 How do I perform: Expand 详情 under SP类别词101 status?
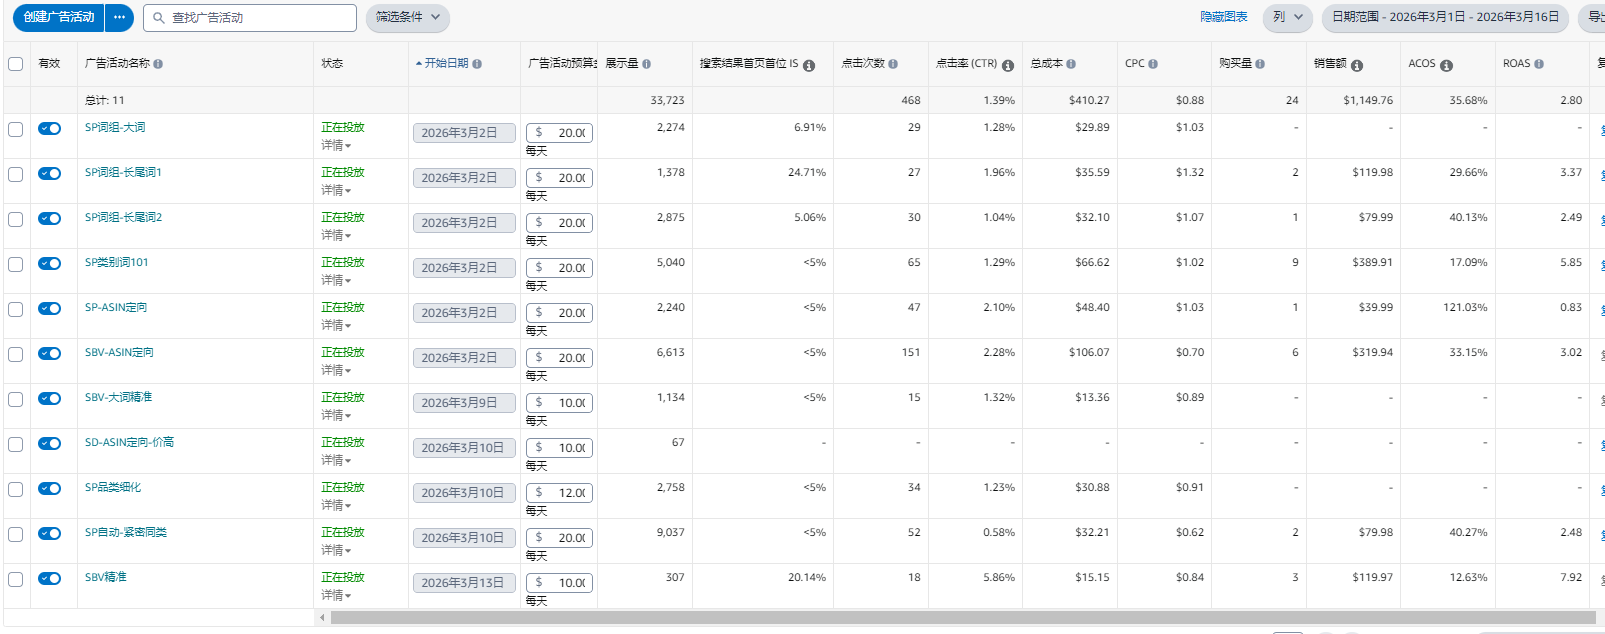click(x=336, y=280)
